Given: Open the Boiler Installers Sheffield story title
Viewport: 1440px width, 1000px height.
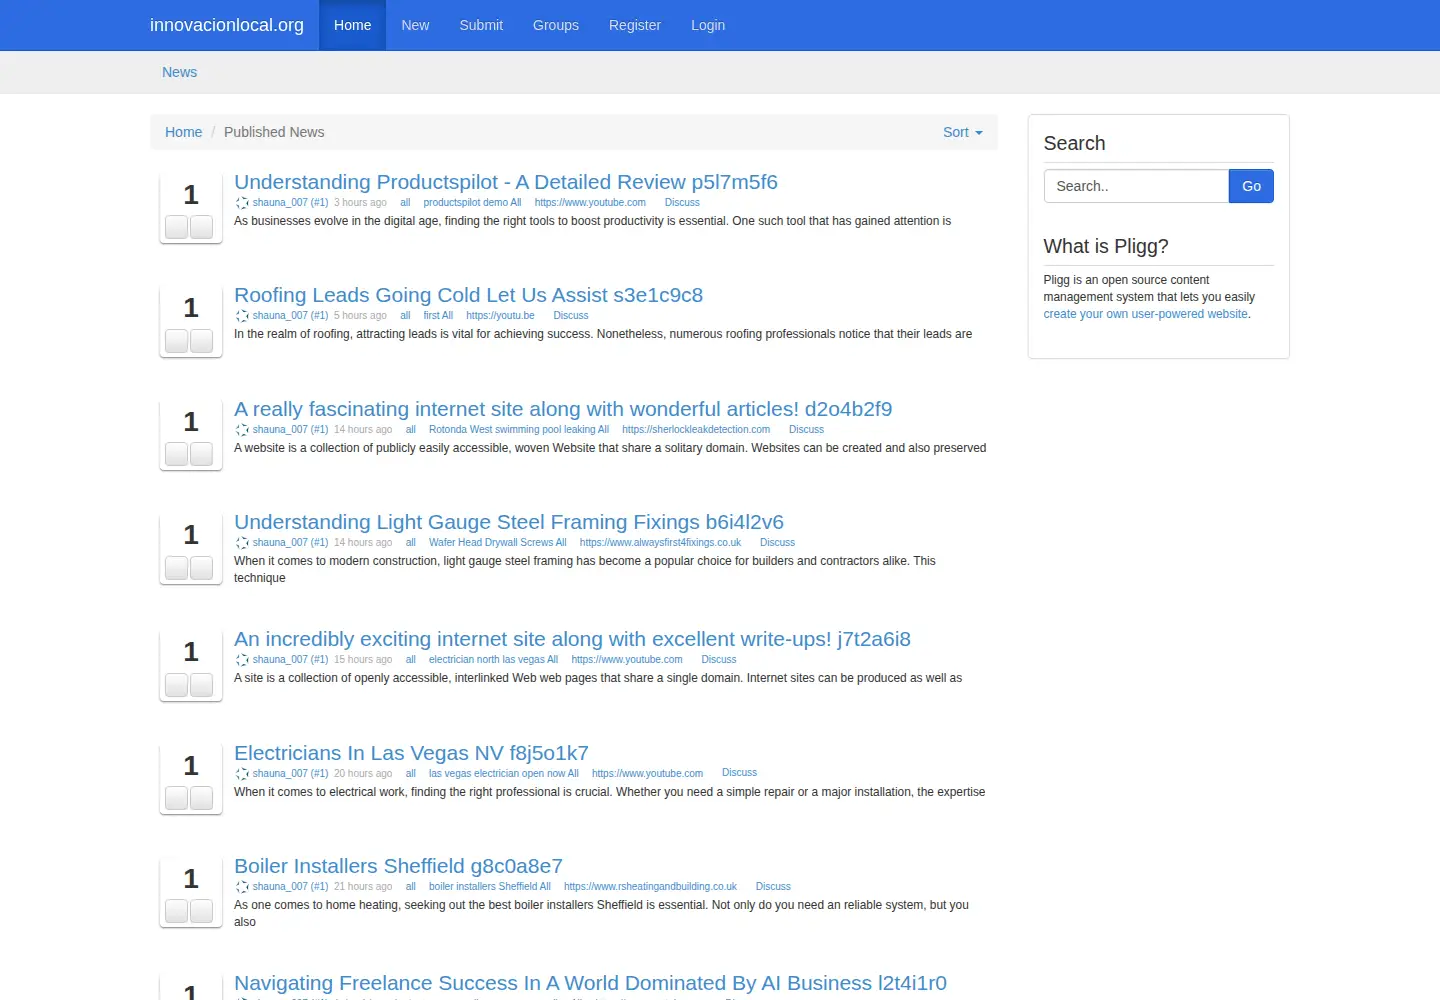Looking at the screenshot, I should [x=398, y=866].
